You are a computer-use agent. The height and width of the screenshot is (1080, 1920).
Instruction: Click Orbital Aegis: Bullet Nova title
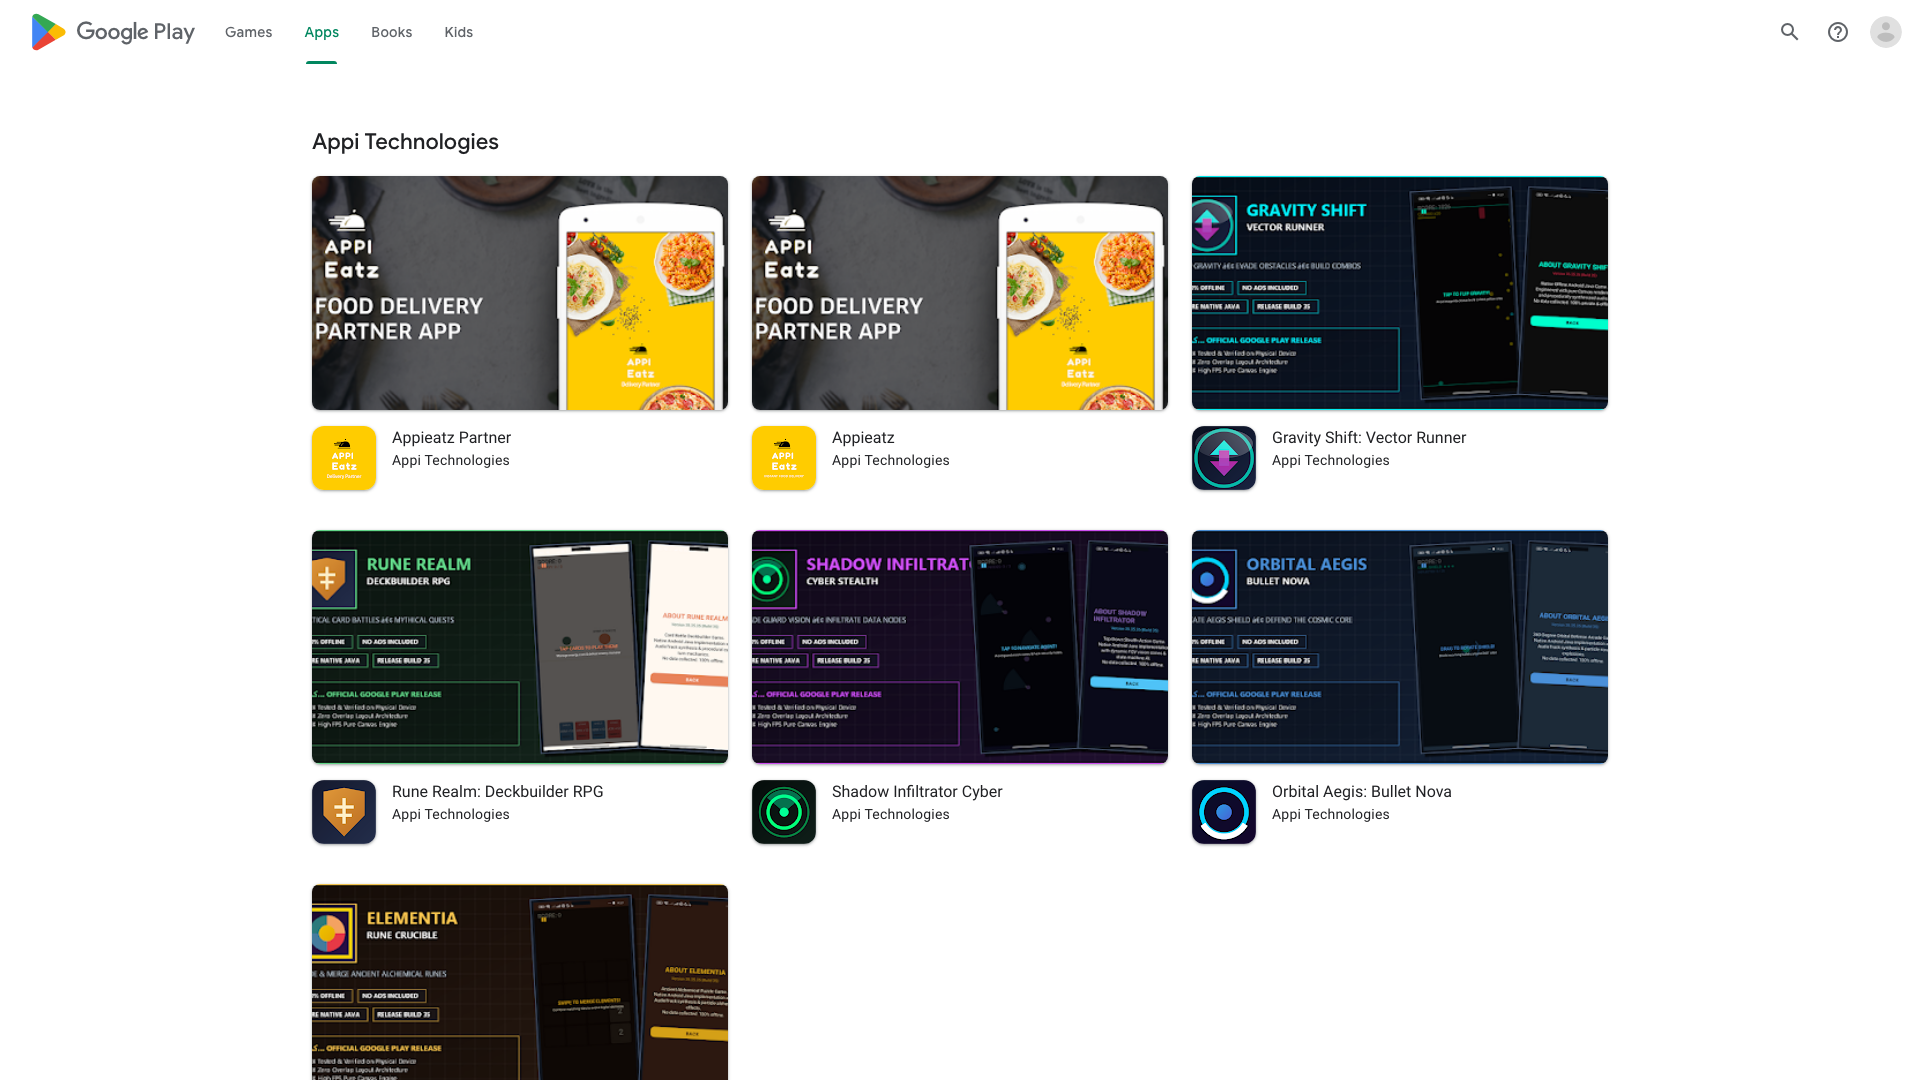1362,792
